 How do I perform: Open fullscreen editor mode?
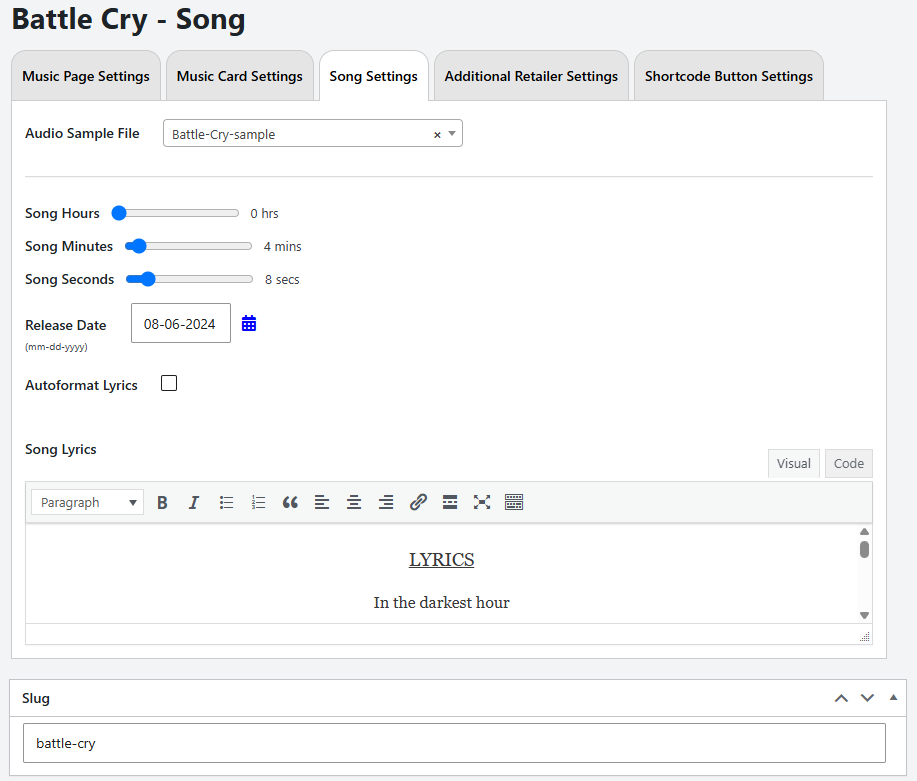[x=482, y=503]
